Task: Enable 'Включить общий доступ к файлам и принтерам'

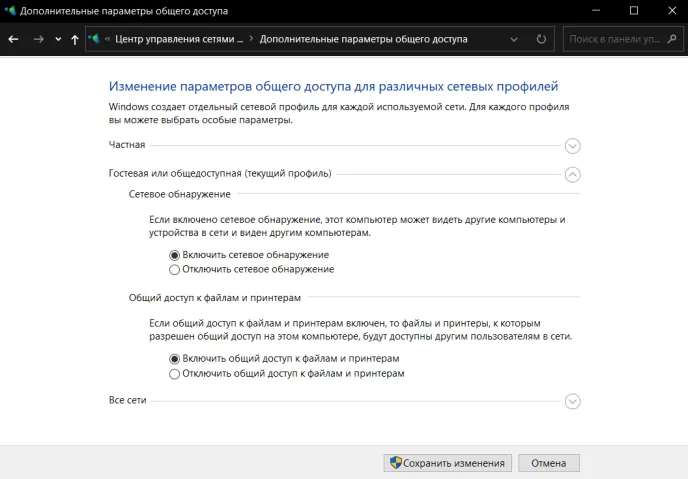Action: tap(175, 358)
